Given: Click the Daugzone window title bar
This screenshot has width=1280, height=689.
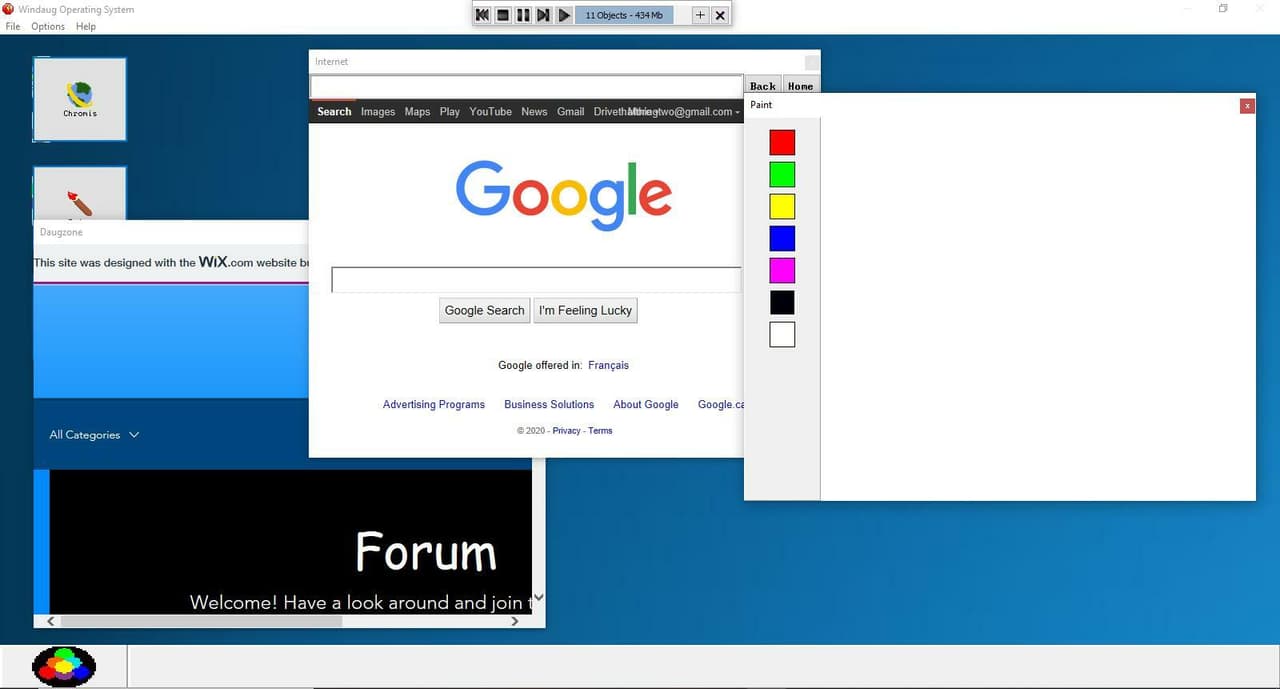Looking at the screenshot, I should tap(171, 232).
